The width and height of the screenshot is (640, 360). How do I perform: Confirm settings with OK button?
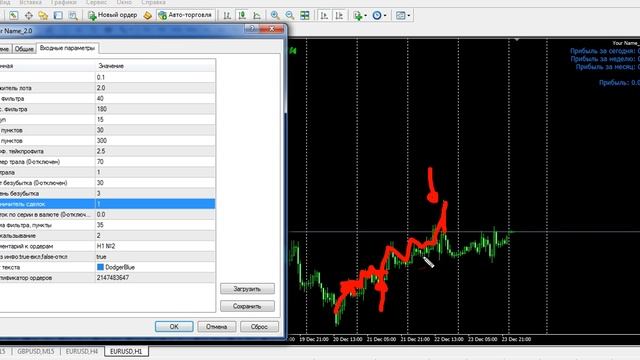174,327
